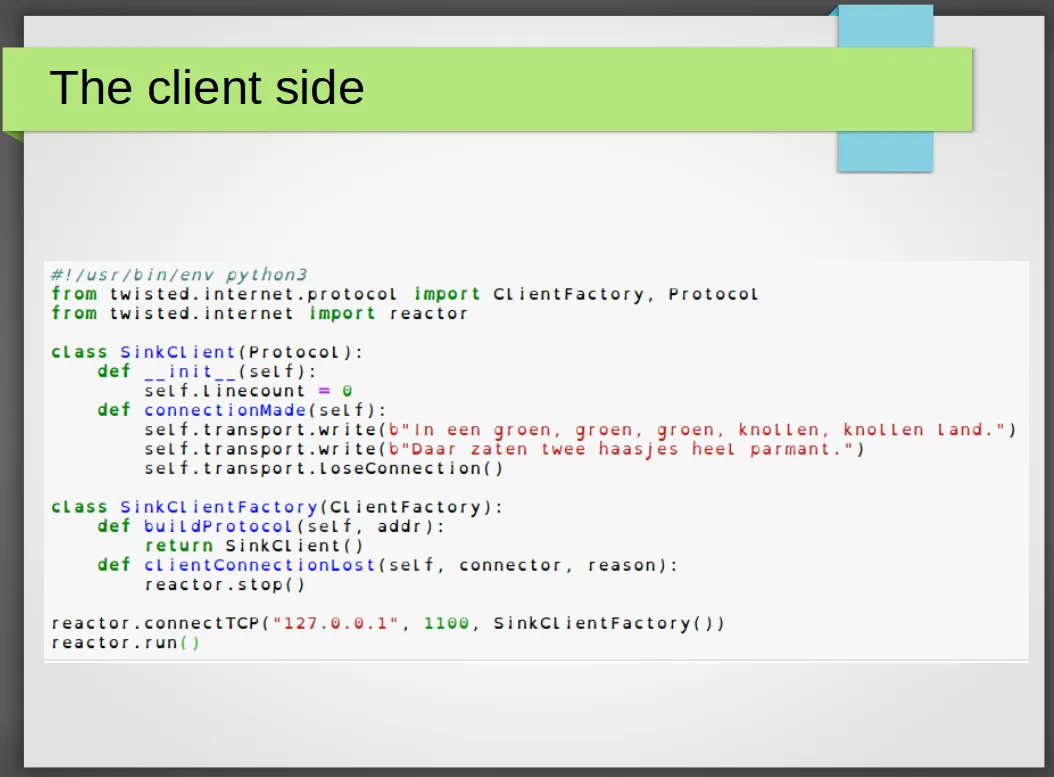Click the slide title "The client side"
The height and width of the screenshot is (777, 1054).
click(207, 88)
